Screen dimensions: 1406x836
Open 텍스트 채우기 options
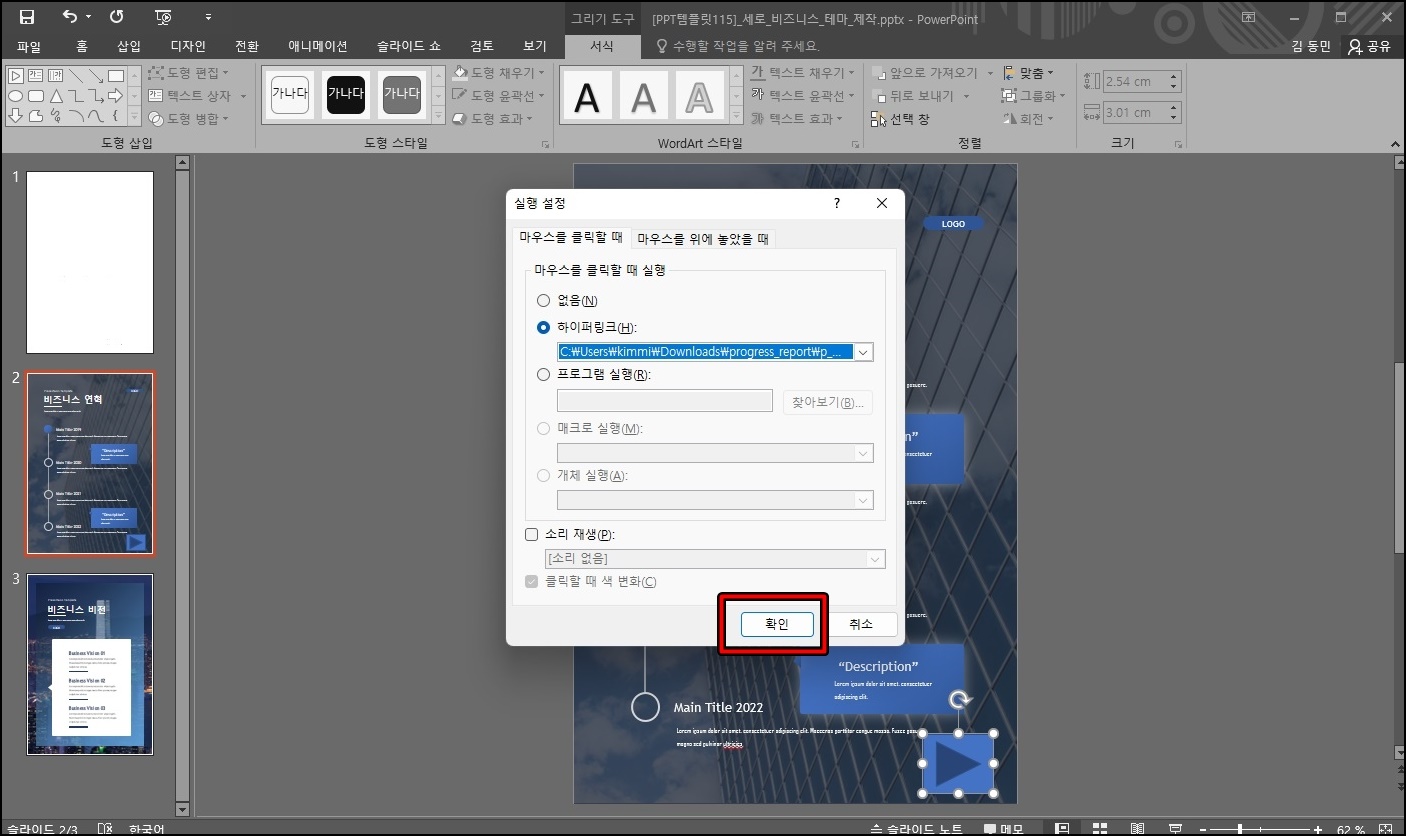tap(802, 73)
